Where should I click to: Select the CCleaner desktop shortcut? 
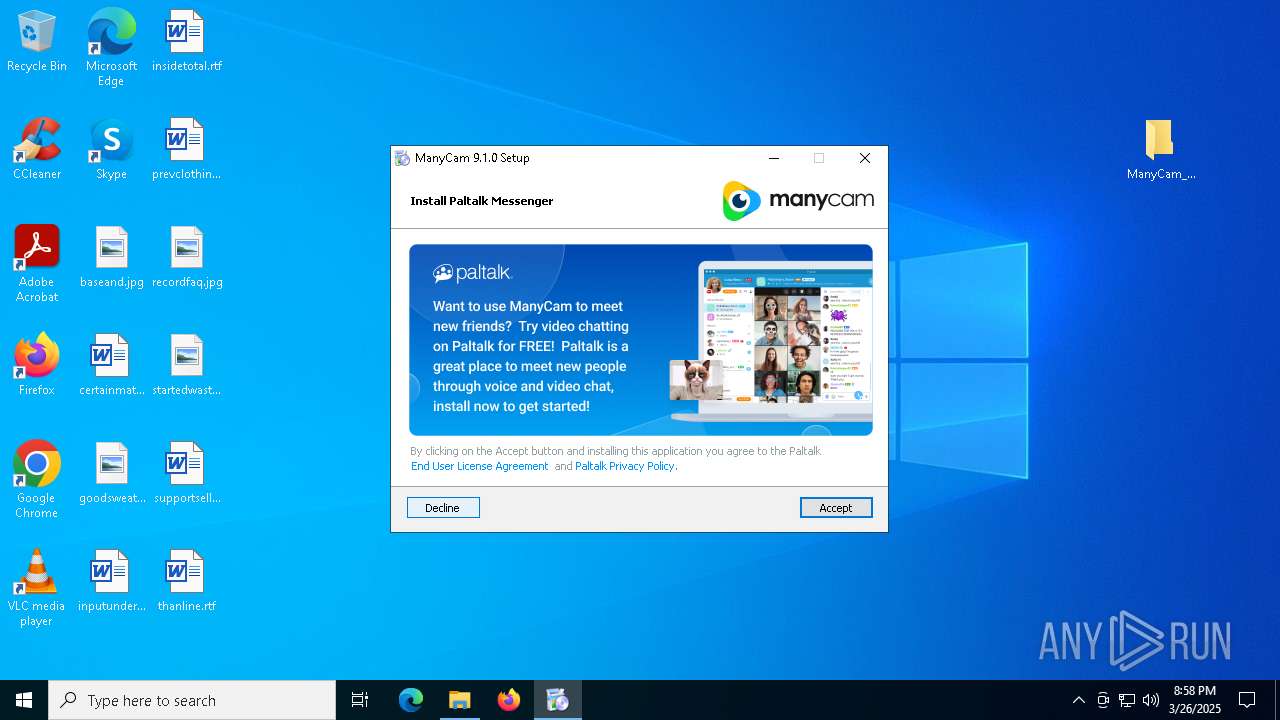click(37, 150)
